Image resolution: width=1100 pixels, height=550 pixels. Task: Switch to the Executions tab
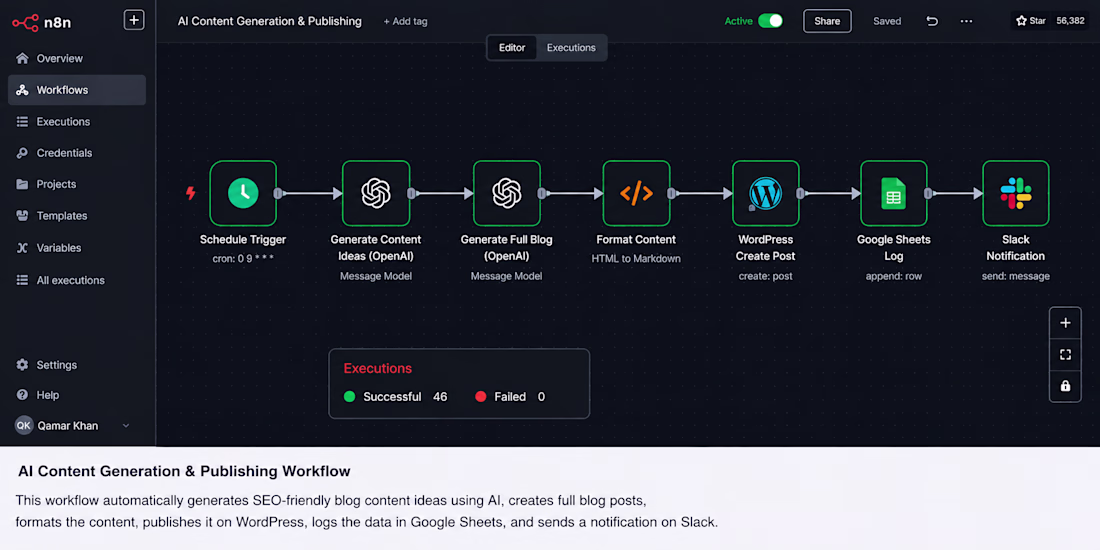[571, 48]
